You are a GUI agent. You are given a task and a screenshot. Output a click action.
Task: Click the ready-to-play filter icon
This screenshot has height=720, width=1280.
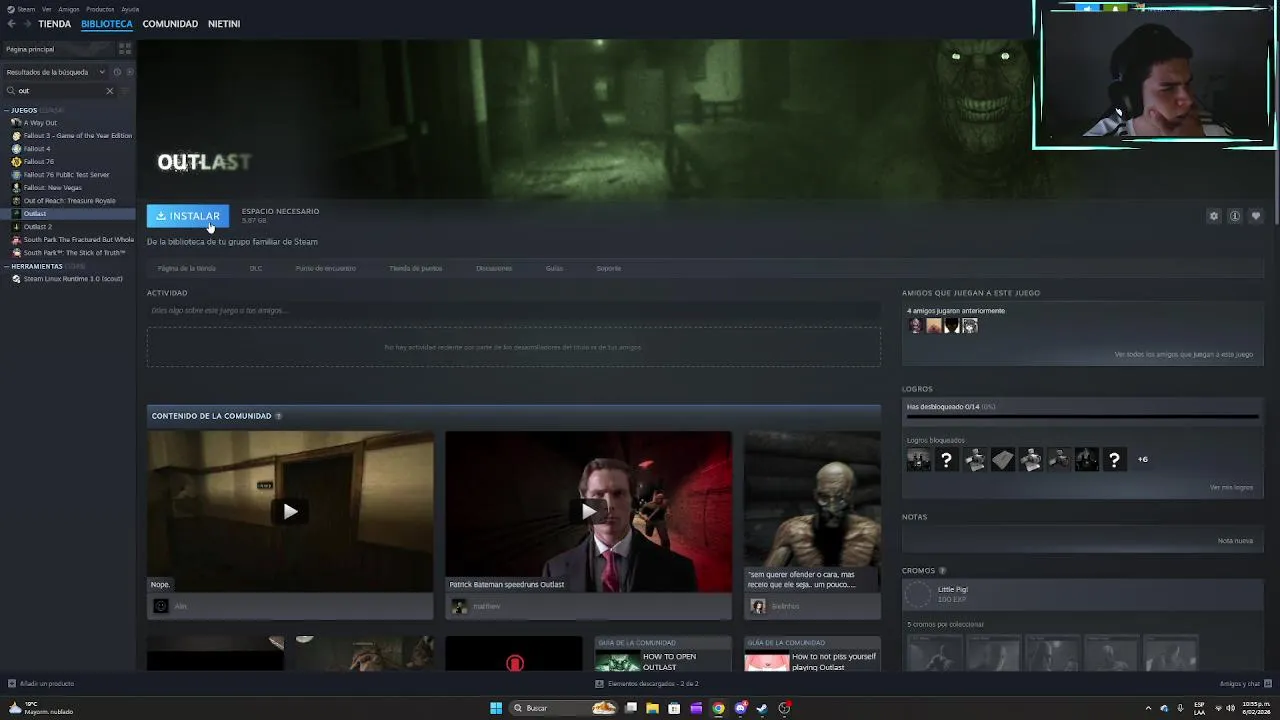click(x=128, y=72)
